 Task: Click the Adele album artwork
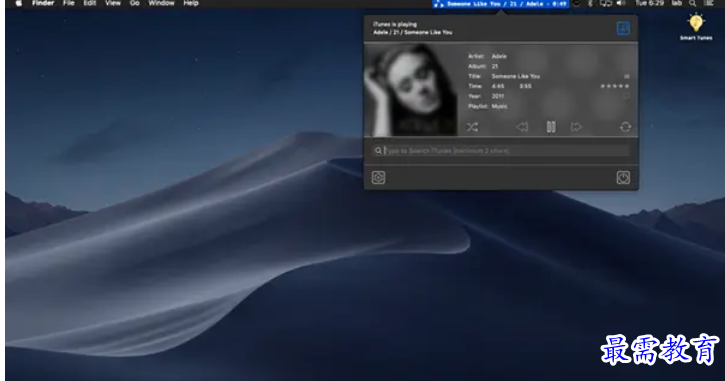click(411, 90)
